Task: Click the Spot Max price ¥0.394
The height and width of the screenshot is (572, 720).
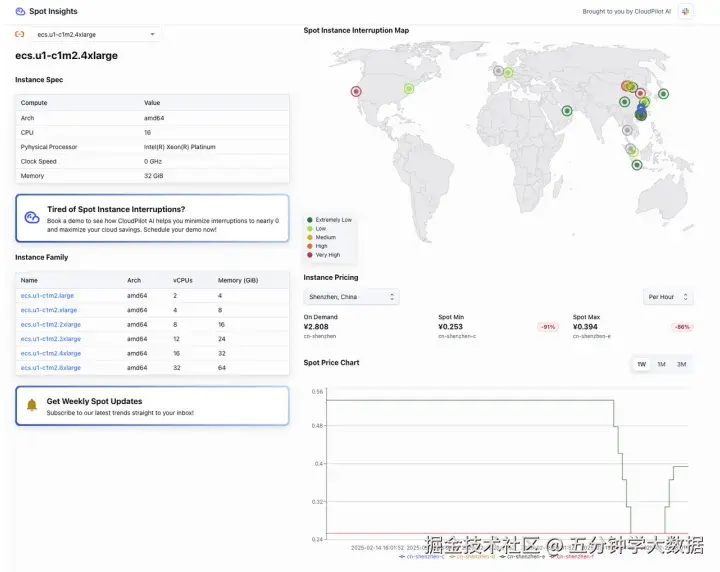Action: click(585, 327)
